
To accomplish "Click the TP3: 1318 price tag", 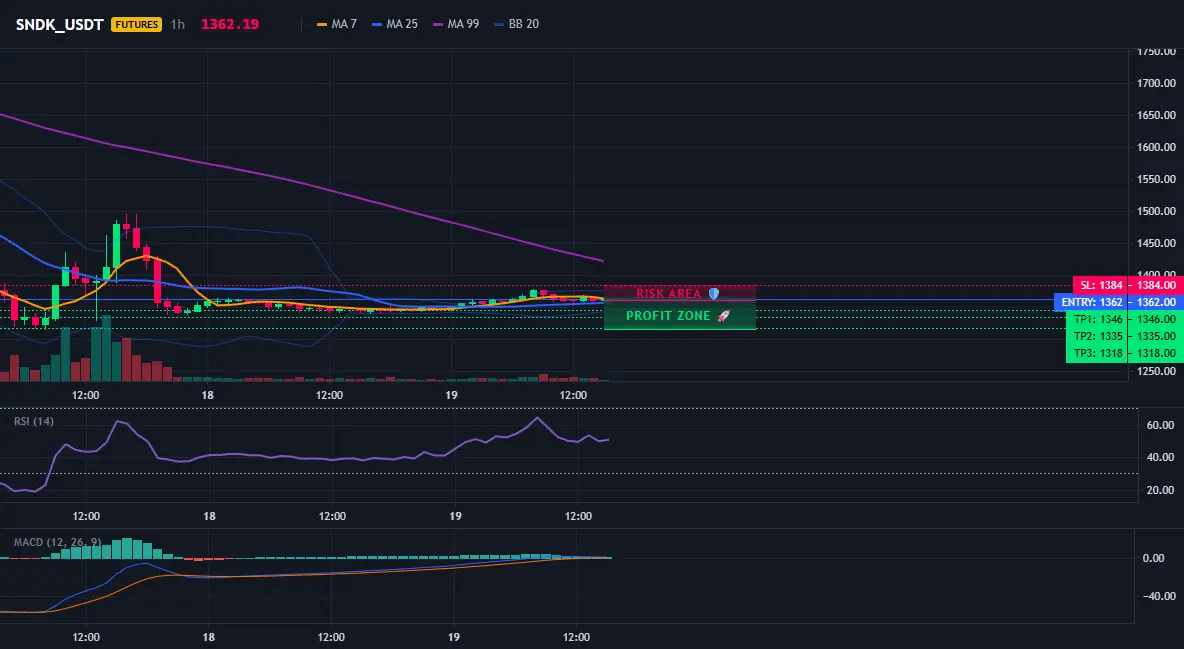I will pos(1124,353).
